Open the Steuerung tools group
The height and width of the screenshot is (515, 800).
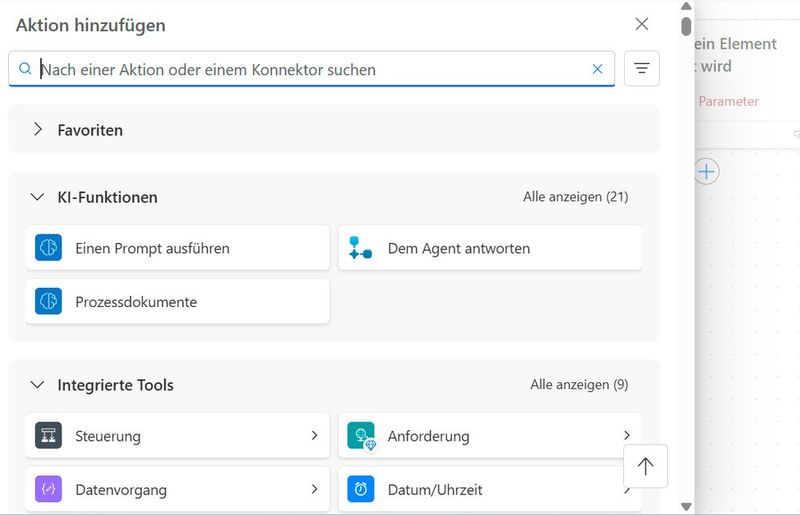(178, 435)
